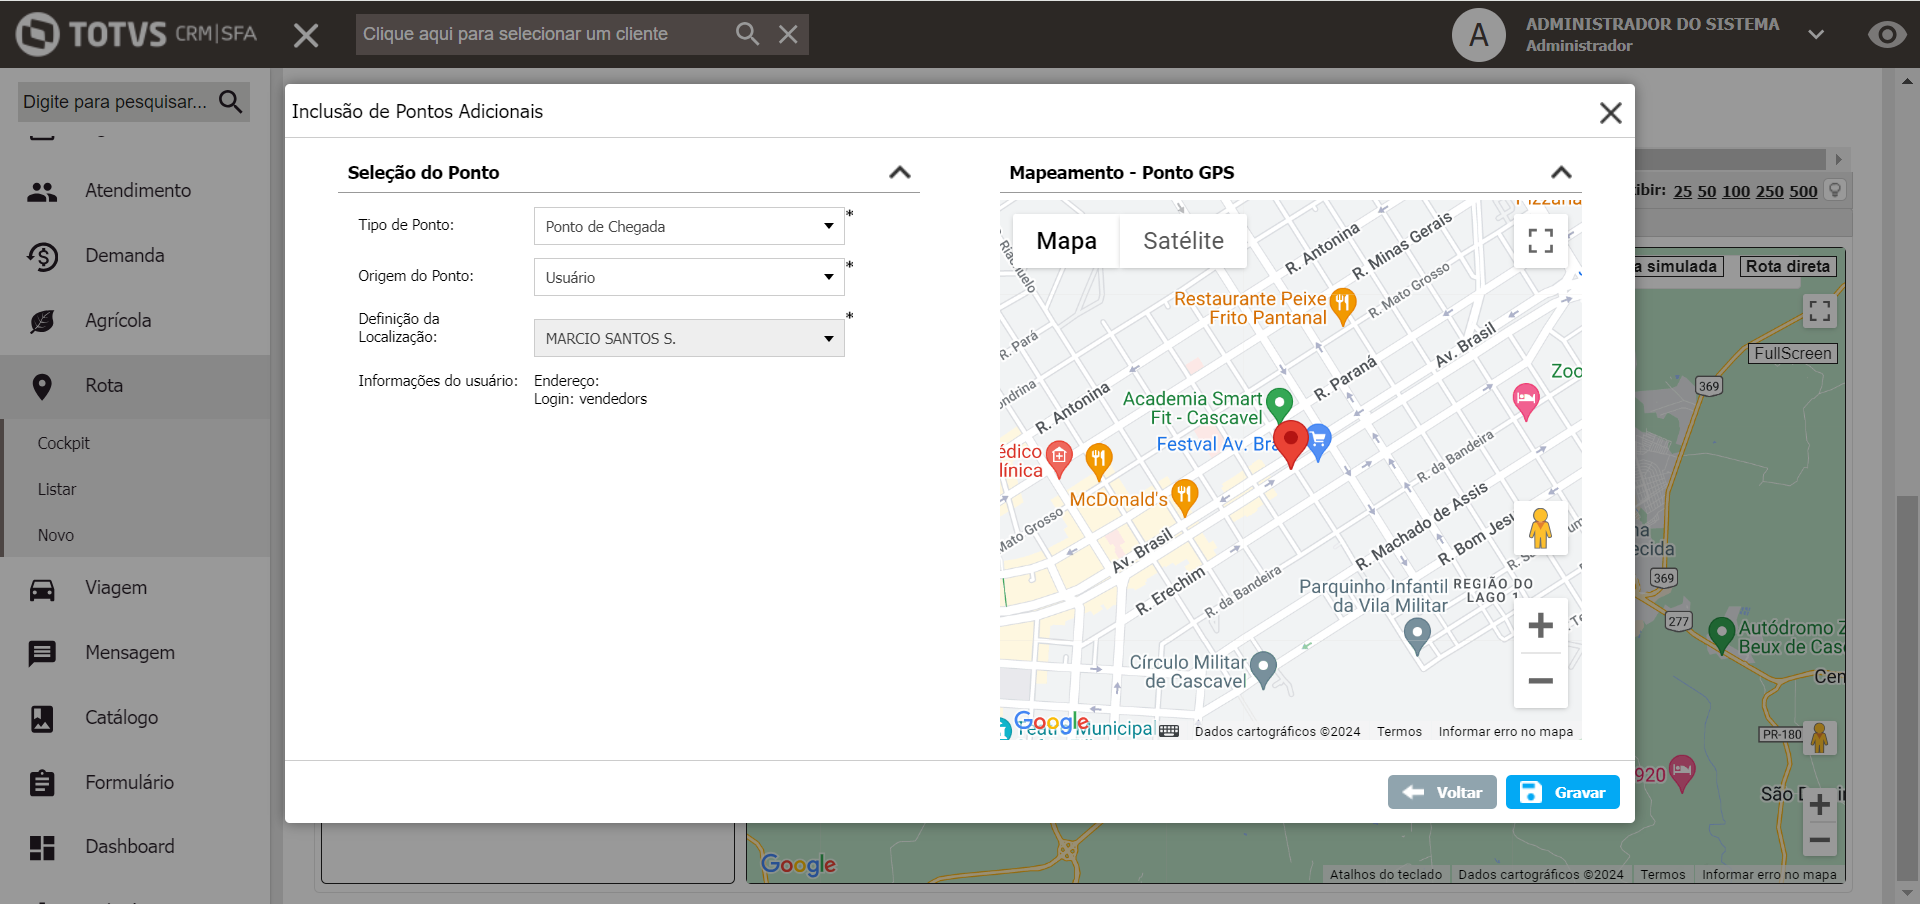Click the McDonald's restaurant map pin

[1185, 496]
